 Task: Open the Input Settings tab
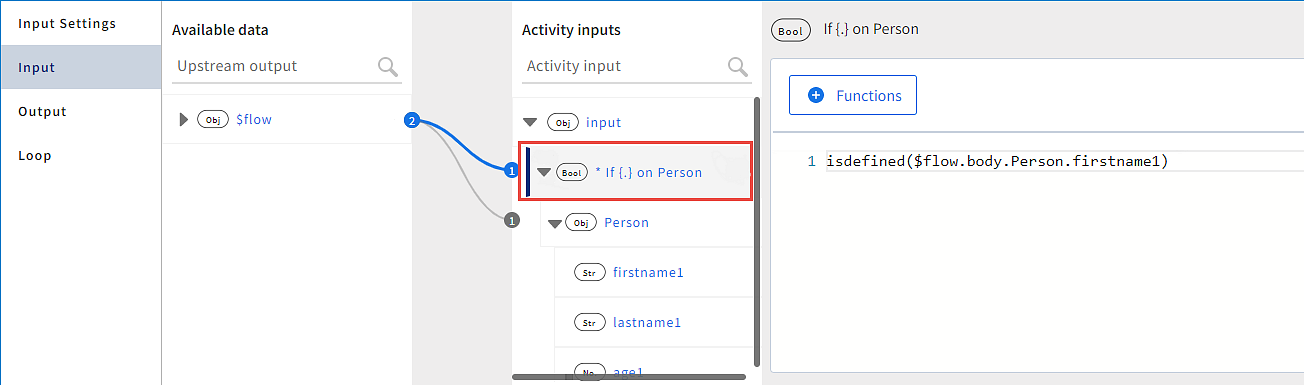pos(67,23)
